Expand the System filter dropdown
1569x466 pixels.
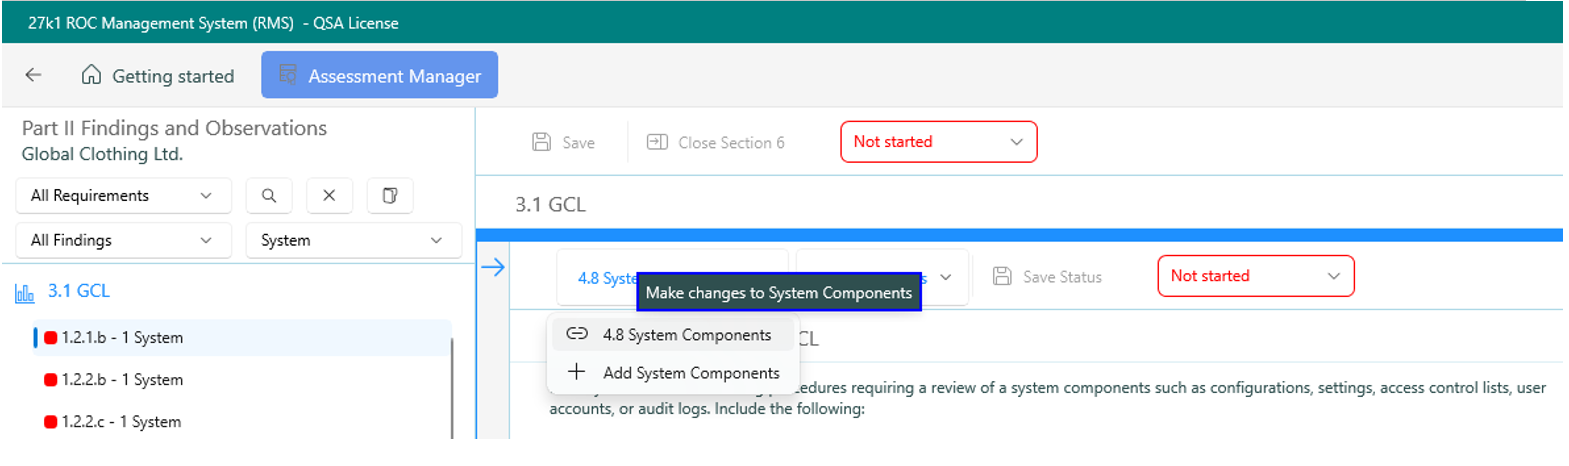[353, 240]
